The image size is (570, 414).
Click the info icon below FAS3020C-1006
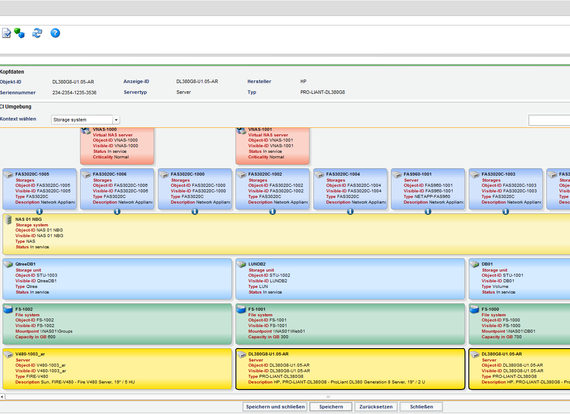tap(117, 212)
